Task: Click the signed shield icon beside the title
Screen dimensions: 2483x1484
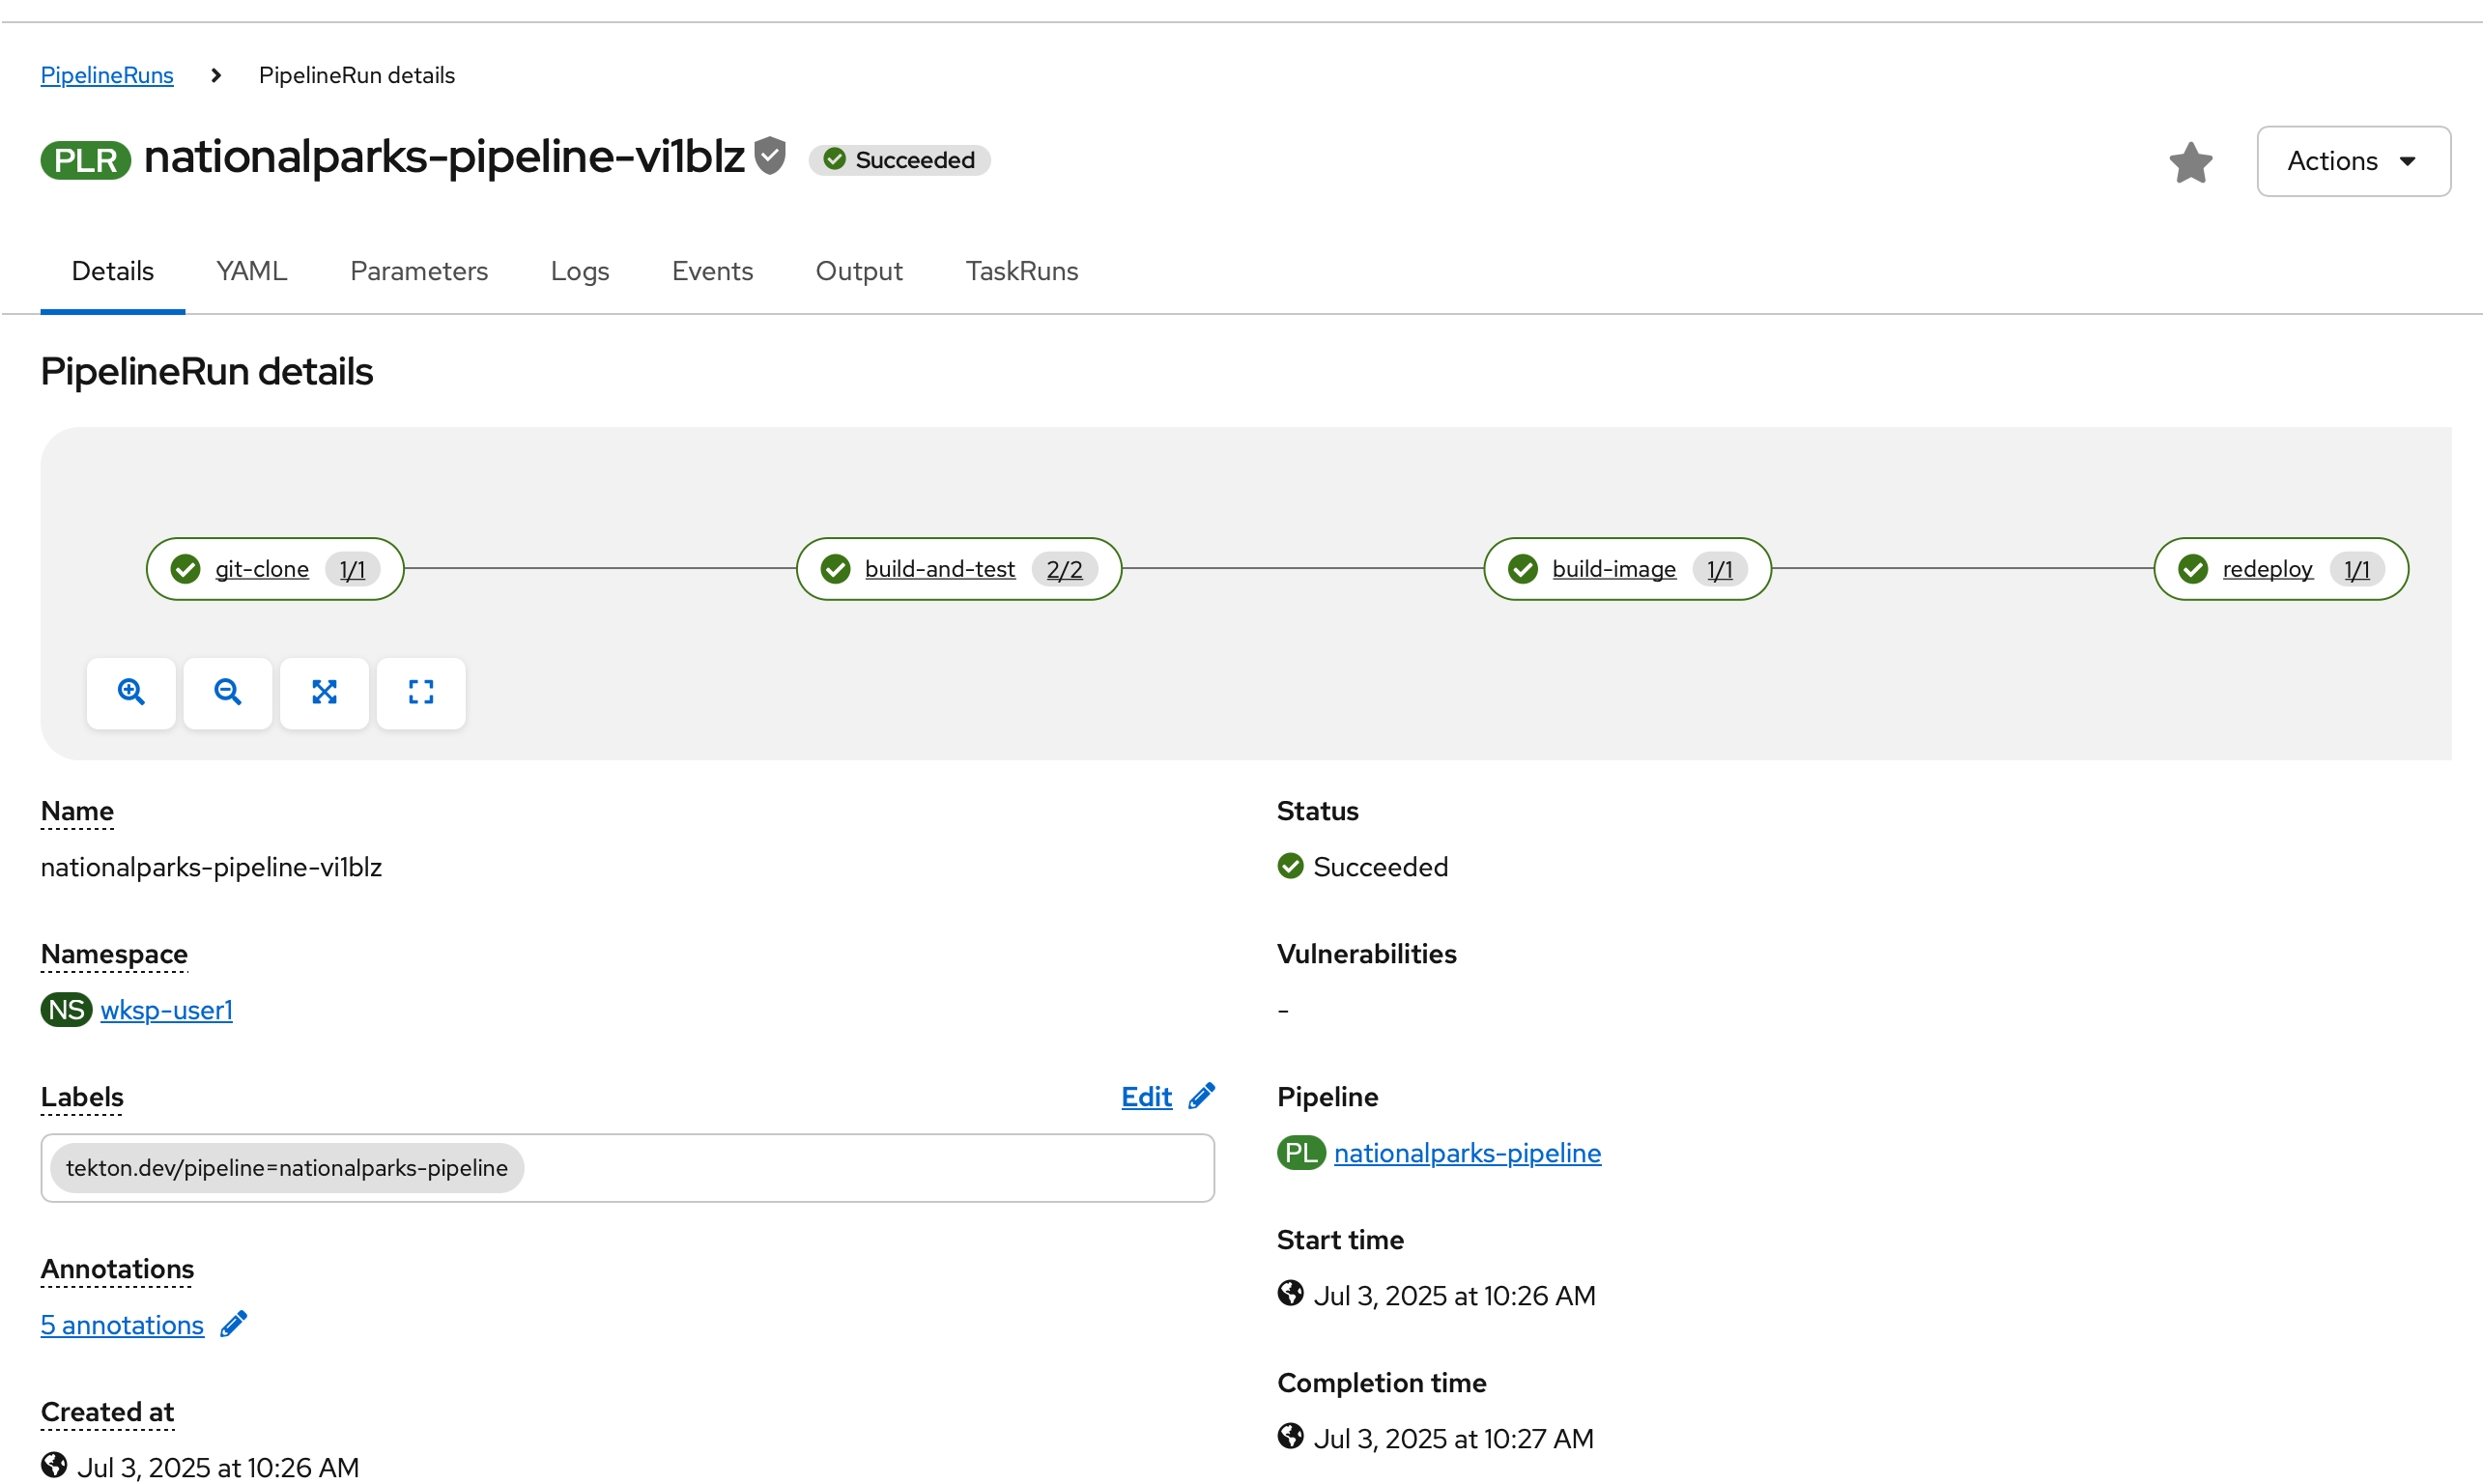Action: [x=769, y=157]
